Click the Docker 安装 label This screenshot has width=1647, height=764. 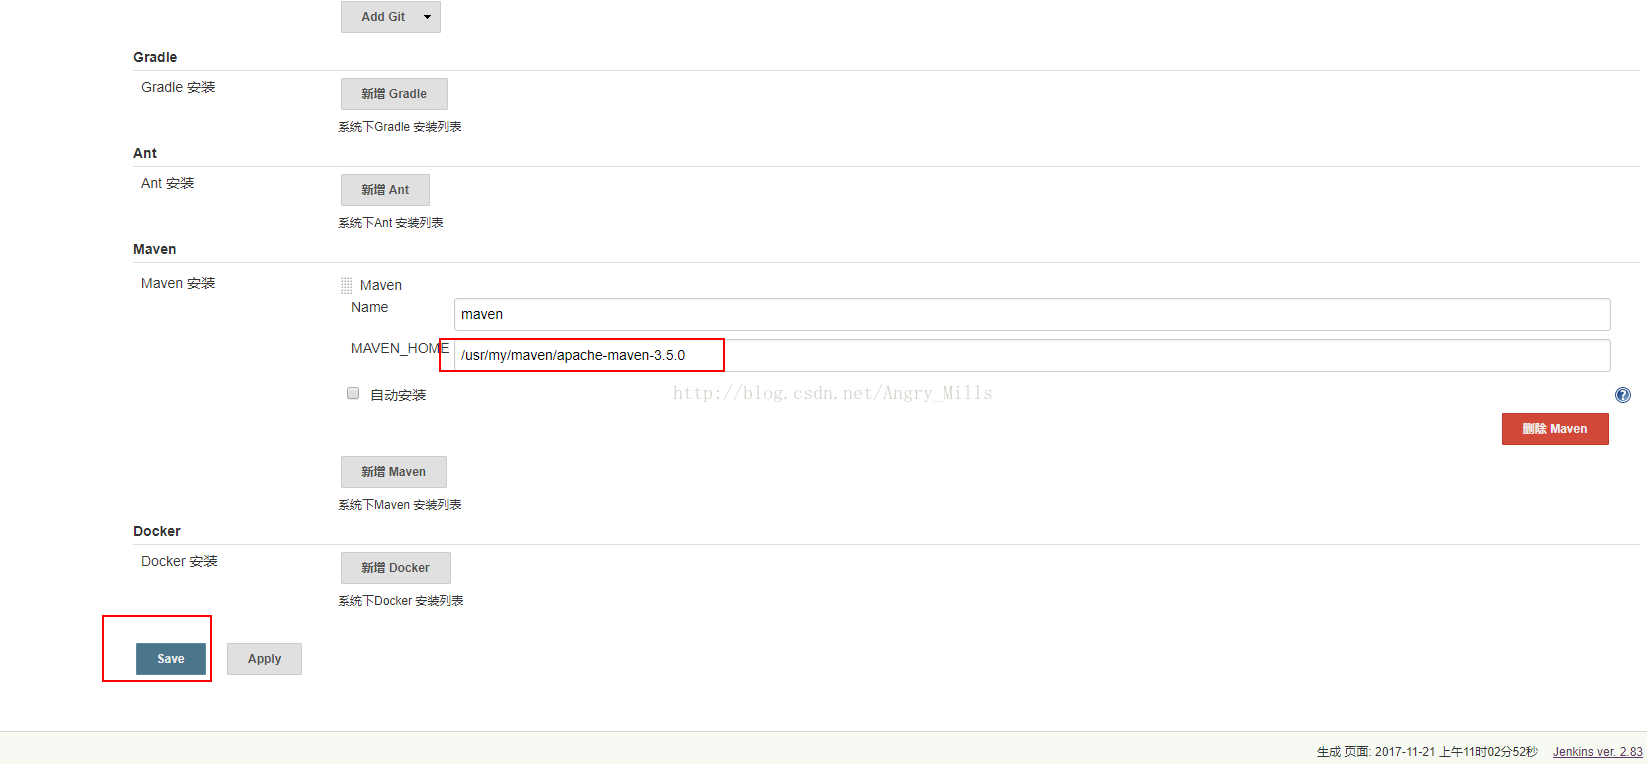tap(179, 561)
